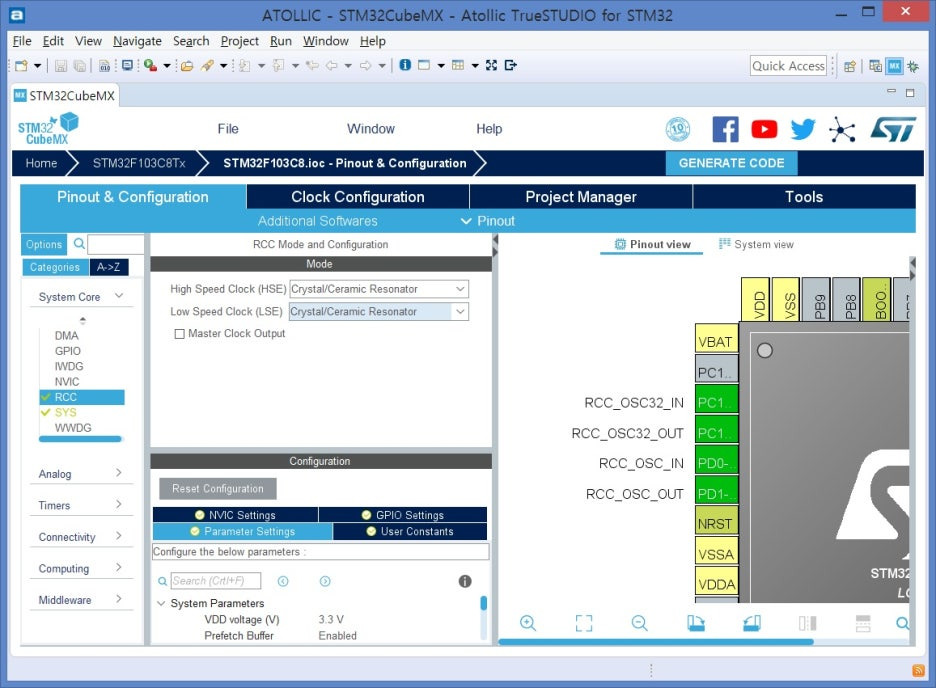Screen dimensions: 936x688
Task: Click the ST logo icon
Action: 893,129
